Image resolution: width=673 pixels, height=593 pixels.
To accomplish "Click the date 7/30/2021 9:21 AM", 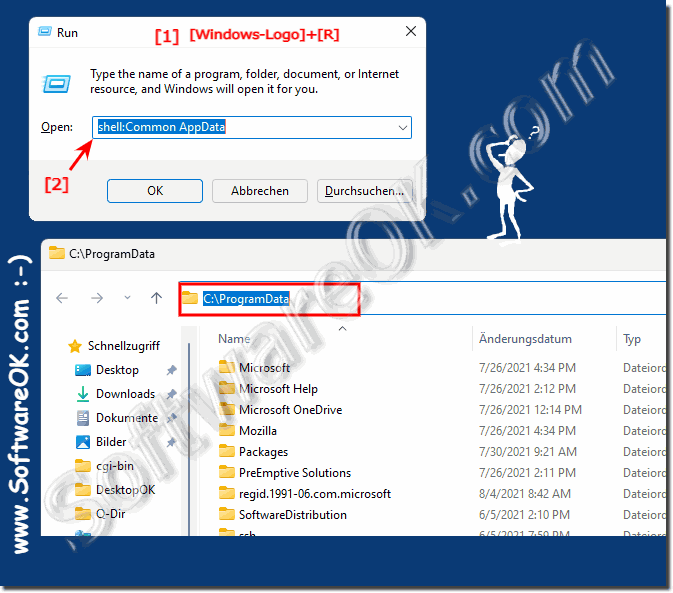I will click(x=527, y=452).
